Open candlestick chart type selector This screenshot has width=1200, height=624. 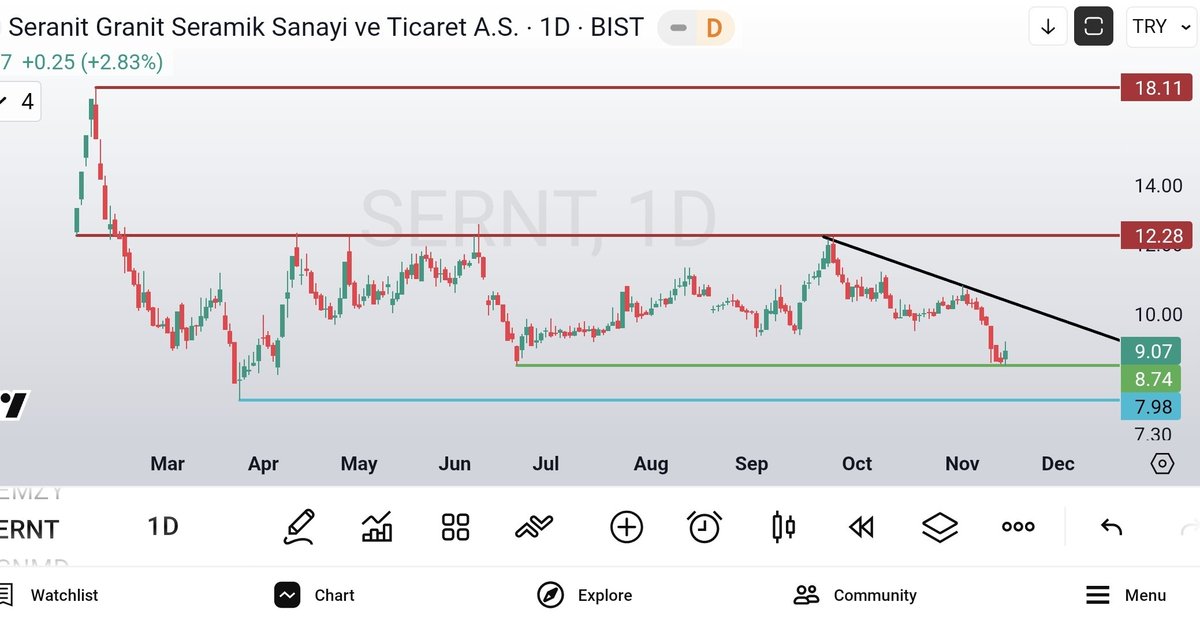783,526
